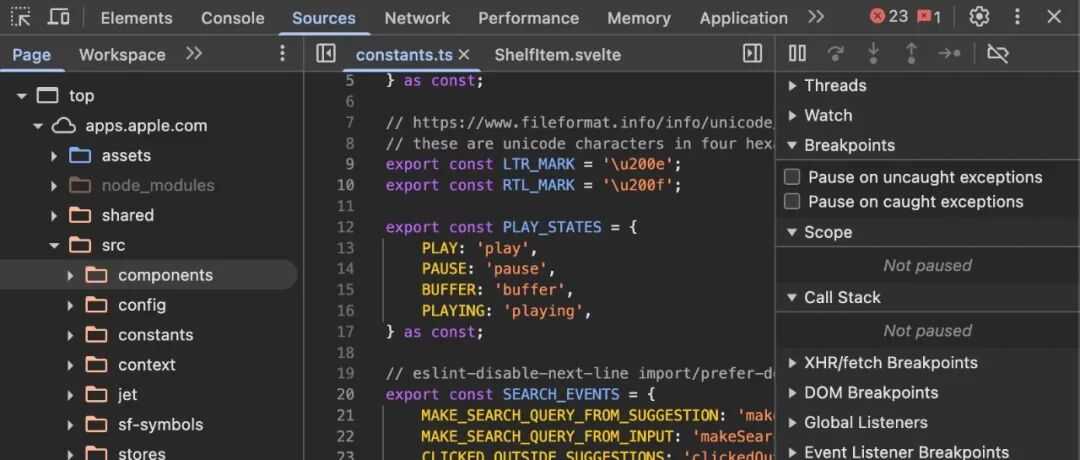
Task: Click the Step debugger icon
Action: (949, 54)
